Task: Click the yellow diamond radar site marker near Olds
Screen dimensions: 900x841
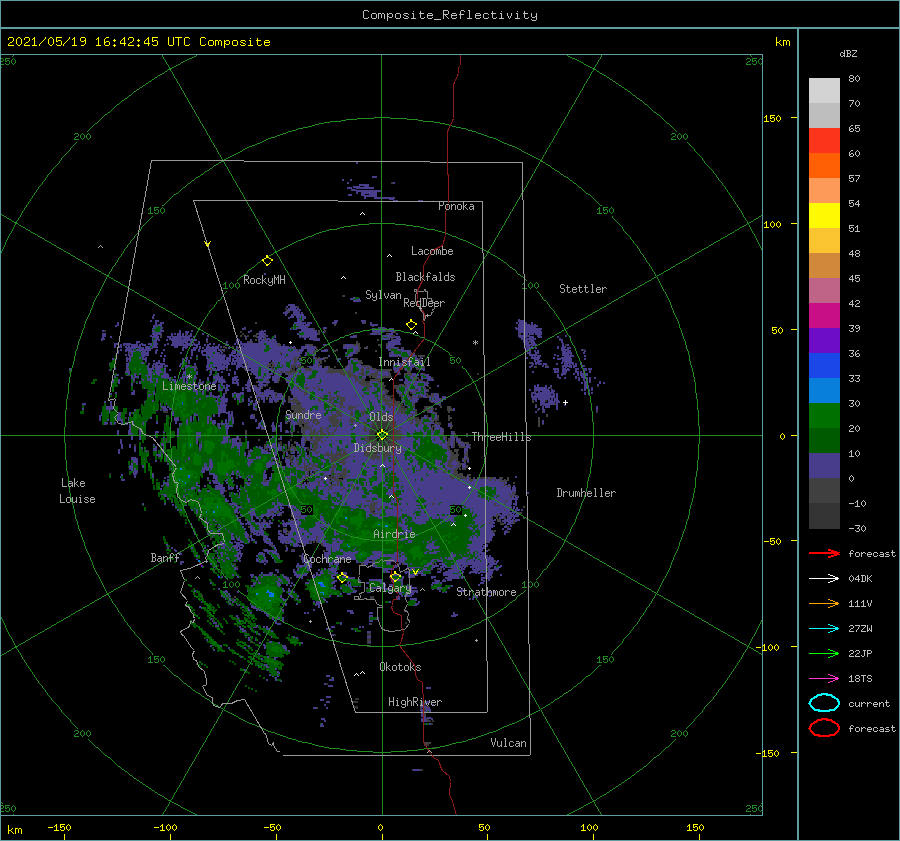Action: tap(382, 435)
